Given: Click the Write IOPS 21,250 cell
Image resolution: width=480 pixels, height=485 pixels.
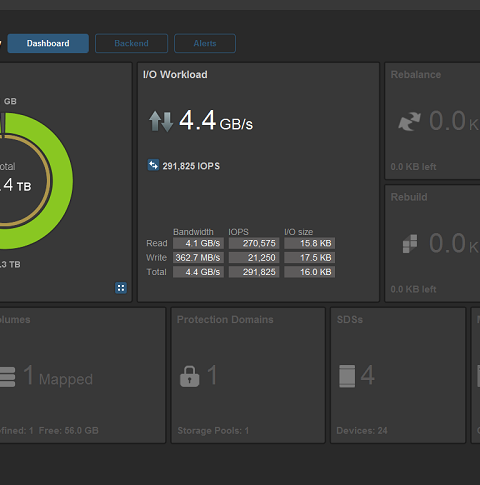Looking at the screenshot, I should (254, 258).
